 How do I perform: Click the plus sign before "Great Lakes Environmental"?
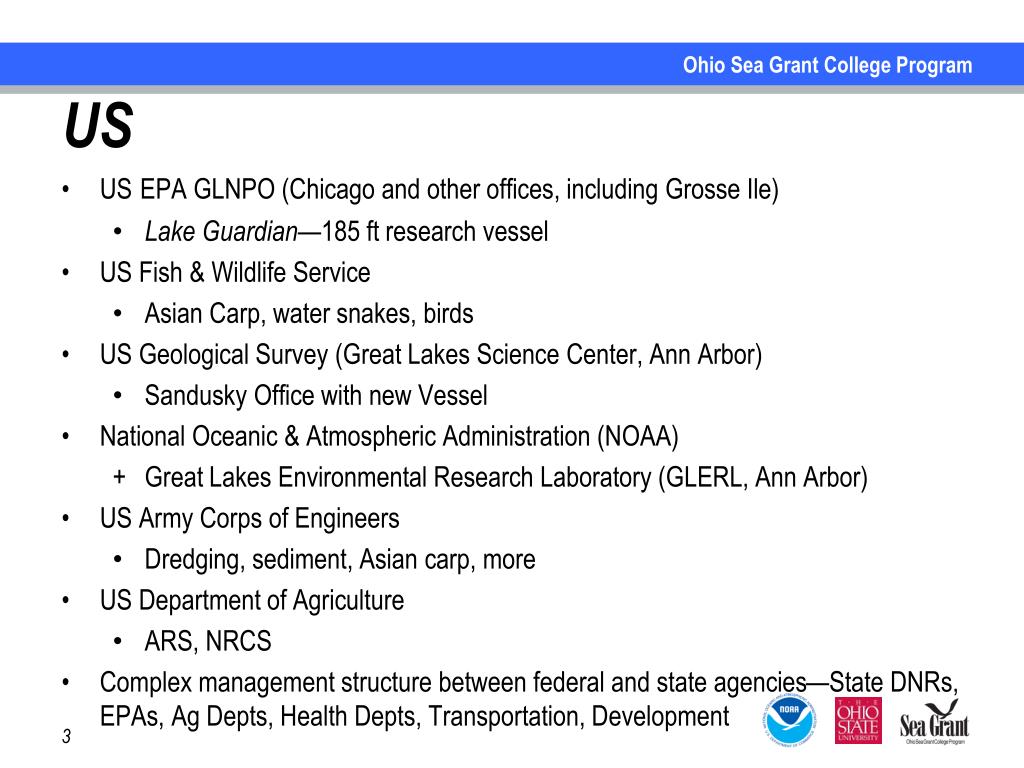coord(118,477)
